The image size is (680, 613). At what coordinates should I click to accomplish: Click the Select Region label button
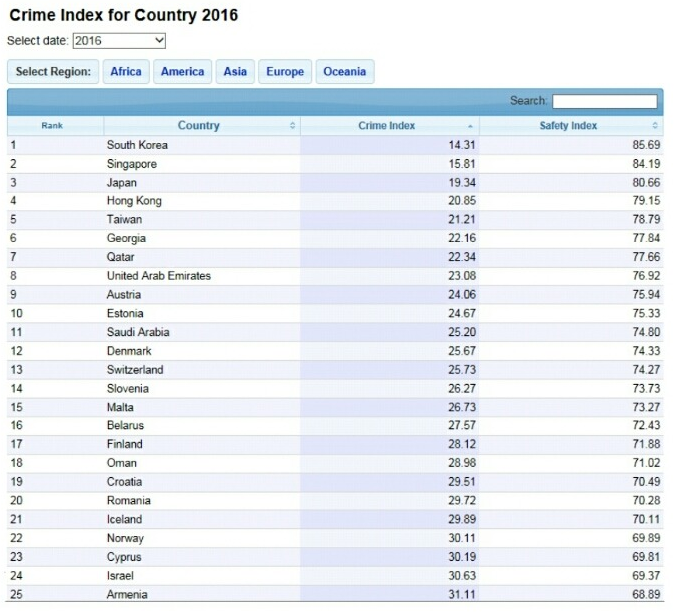click(53, 72)
